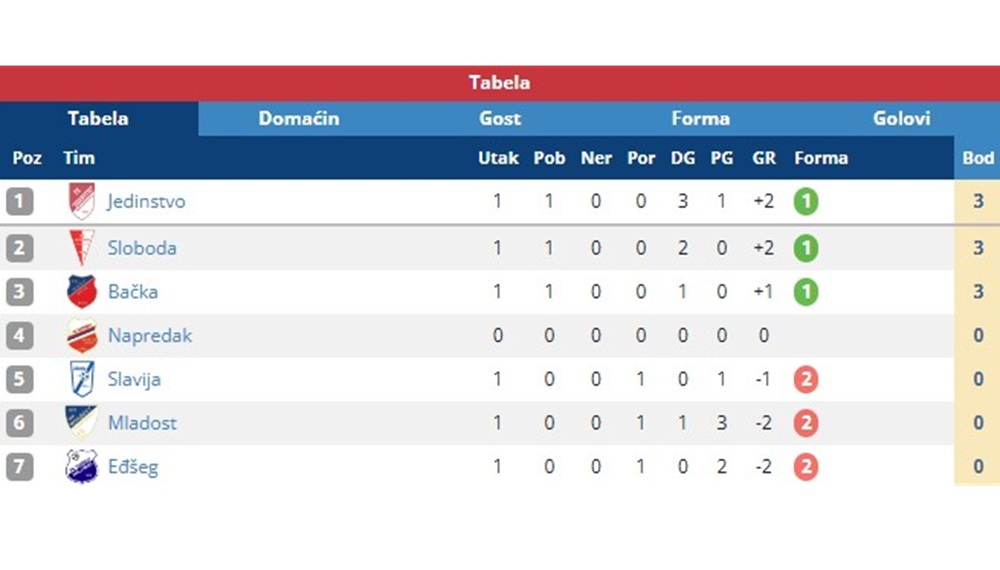Click the position 1 badge

[20, 201]
